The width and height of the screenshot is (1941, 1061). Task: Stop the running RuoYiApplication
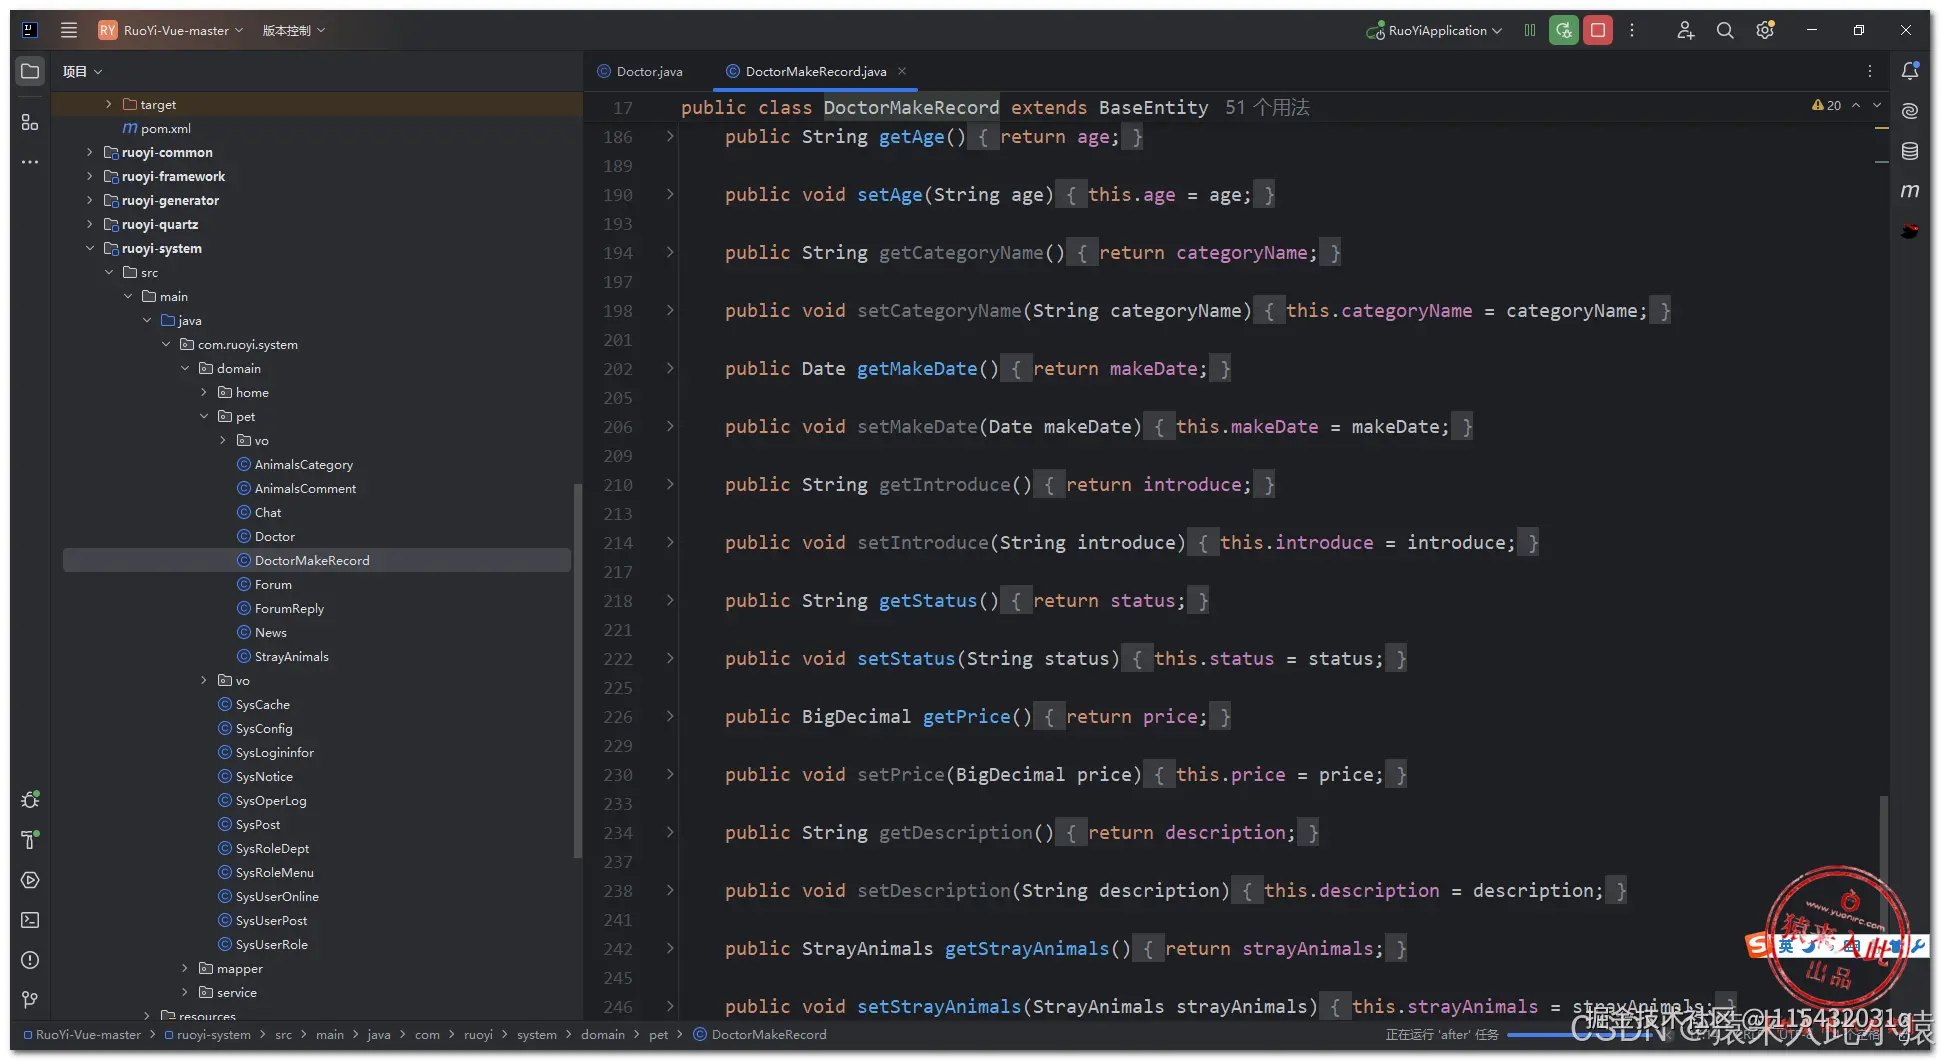click(x=1598, y=30)
